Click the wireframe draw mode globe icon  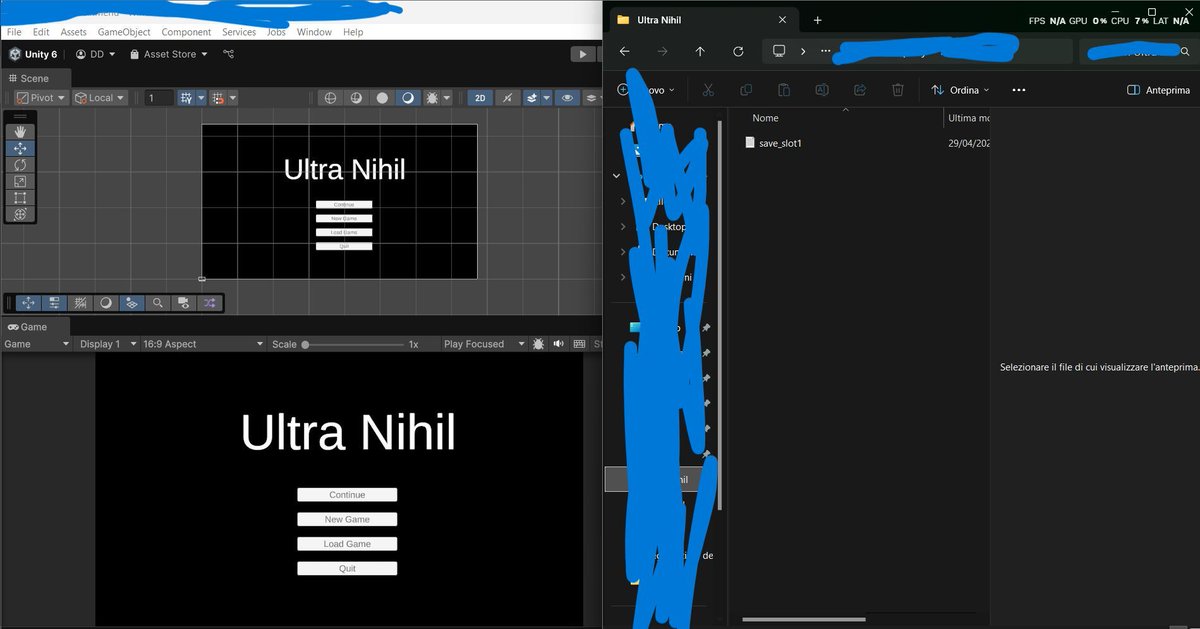coord(331,98)
